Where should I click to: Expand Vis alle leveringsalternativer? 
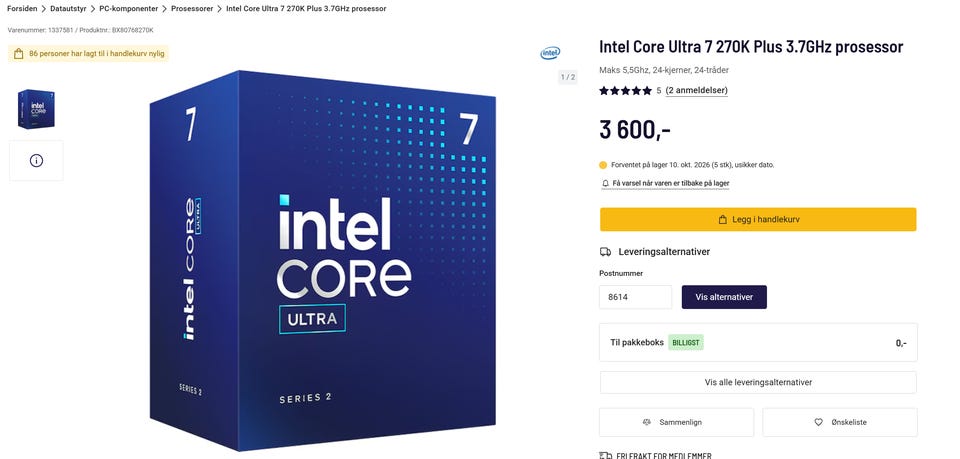pos(758,382)
